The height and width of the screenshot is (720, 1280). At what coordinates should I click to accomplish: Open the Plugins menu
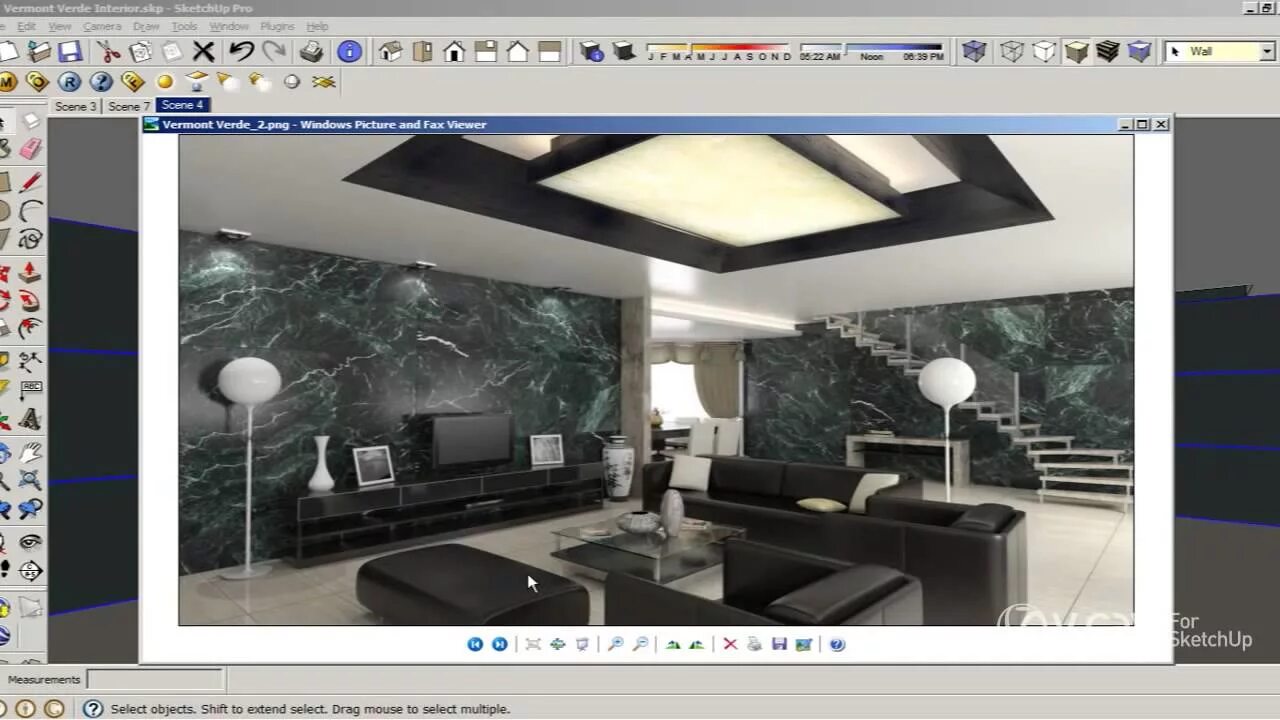coord(277,26)
